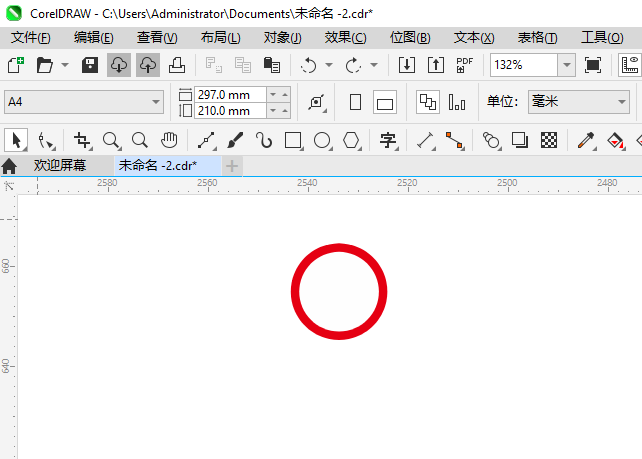Click the Paste clipboard icon
The width and height of the screenshot is (642, 459).
coord(271,65)
